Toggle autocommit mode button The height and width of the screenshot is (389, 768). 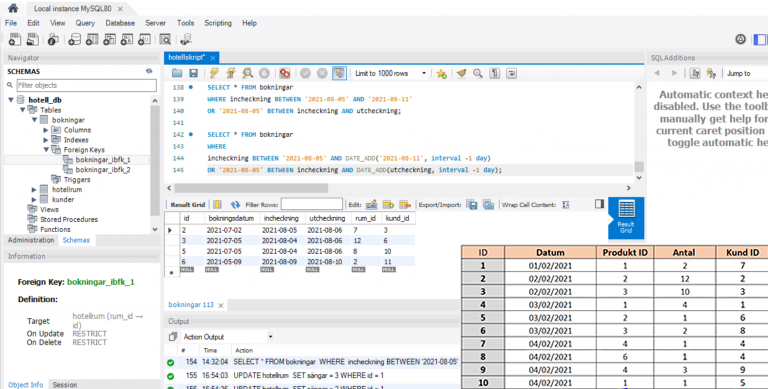point(339,73)
